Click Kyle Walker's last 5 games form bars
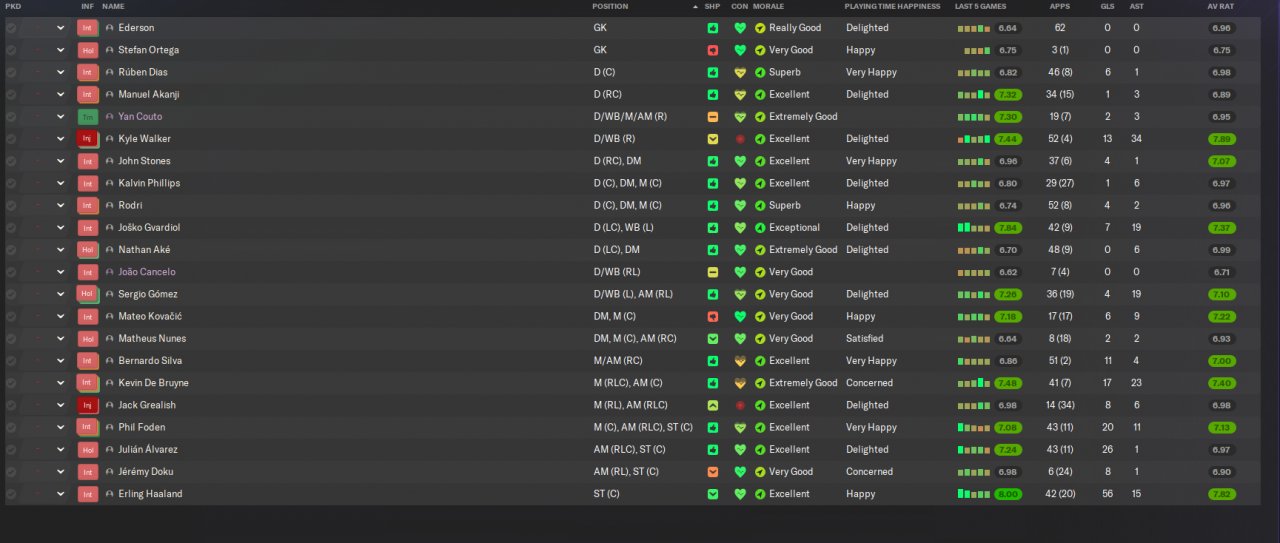The width and height of the screenshot is (1280, 543). 975,139
